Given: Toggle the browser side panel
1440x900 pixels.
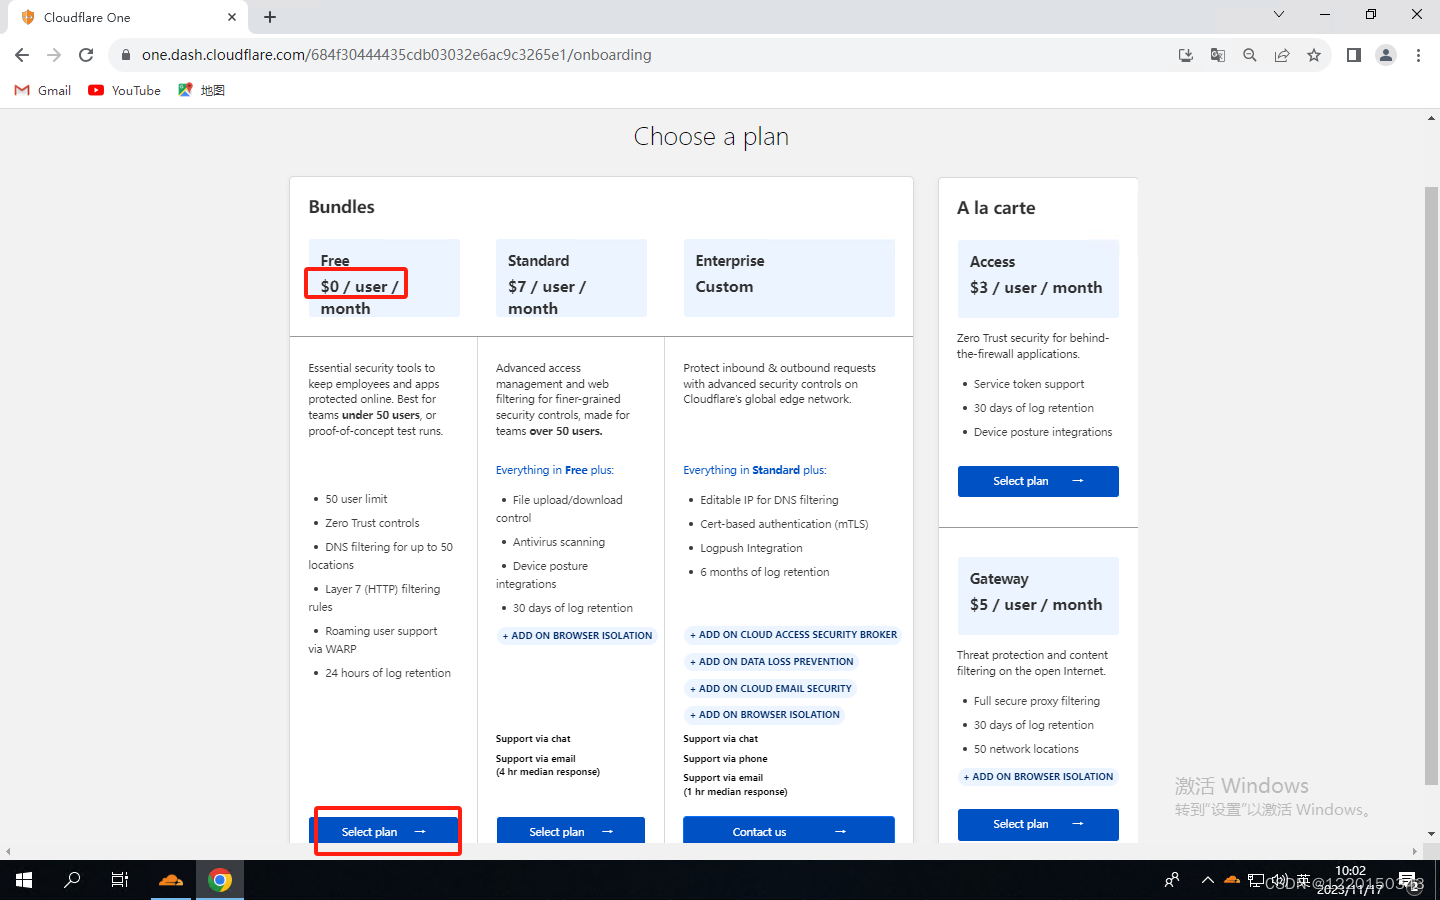Looking at the screenshot, I should coord(1354,55).
